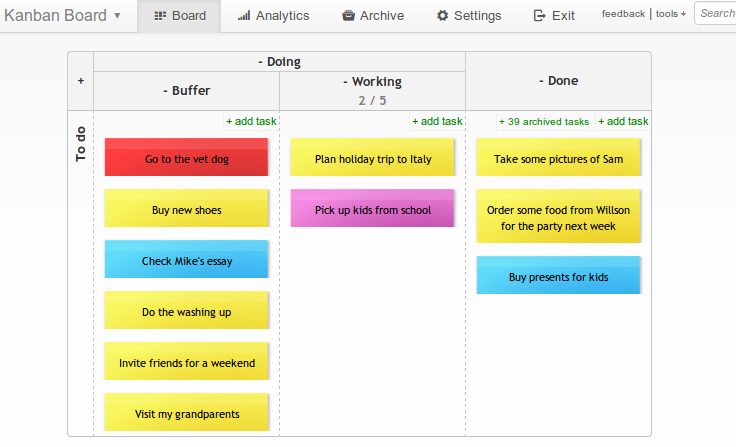The width and height of the screenshot is (736, 447).
Task: Collapse the To do swimlane label
Action: [81, 143]
